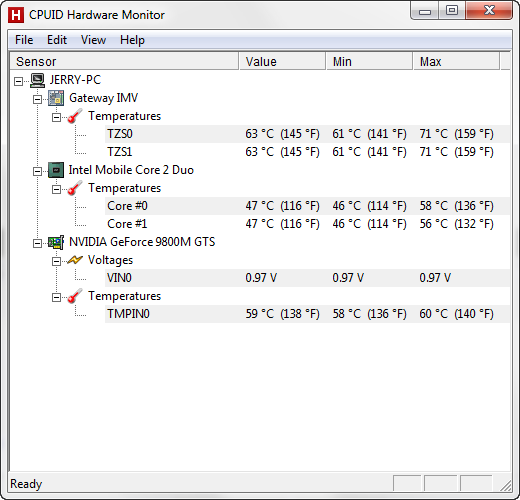
Task: Maximize the Hardware Monitor window
Action: (x=452, y=11)
